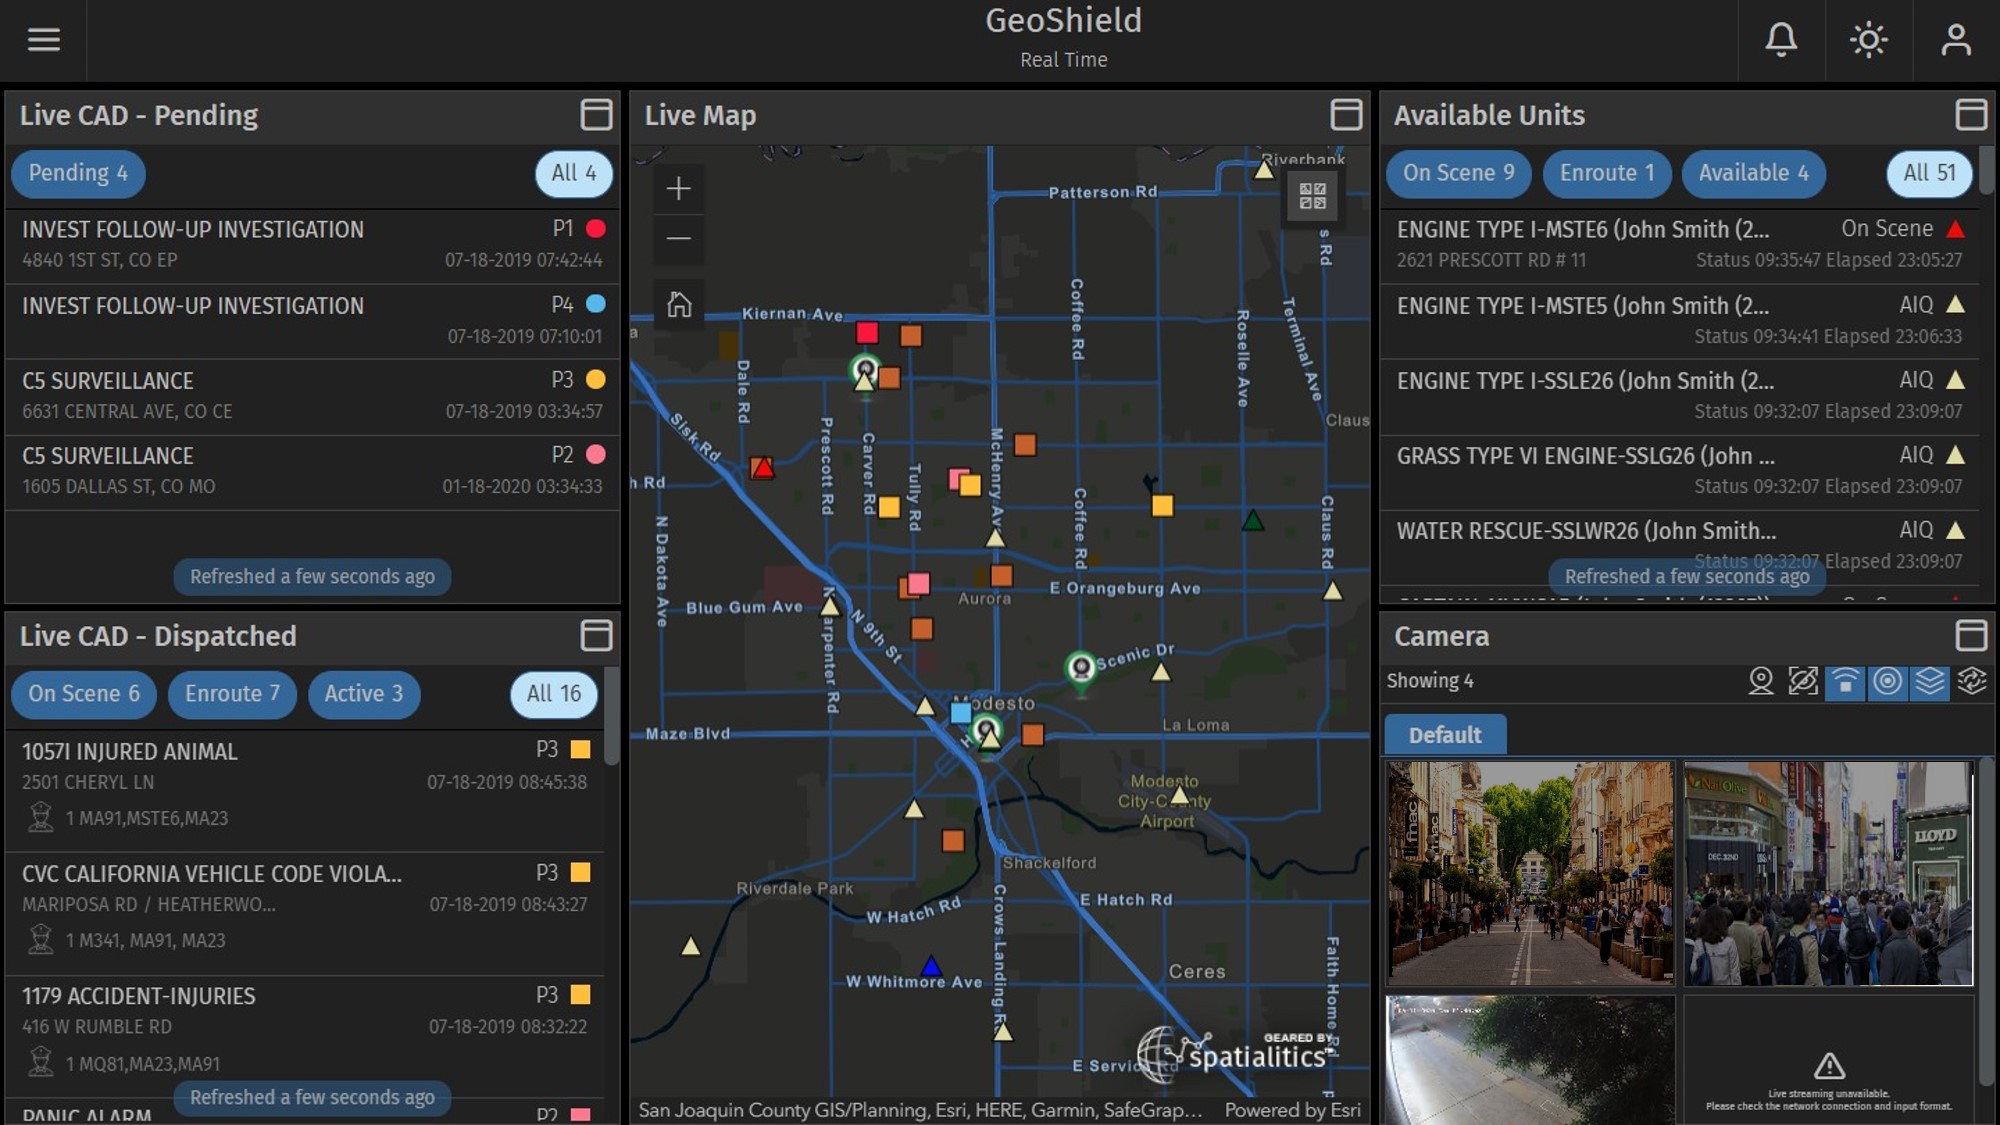Expand the Live CAD - Pending panel
The width and height of the screenshot is (2000, 1125).
pos(596,115)
